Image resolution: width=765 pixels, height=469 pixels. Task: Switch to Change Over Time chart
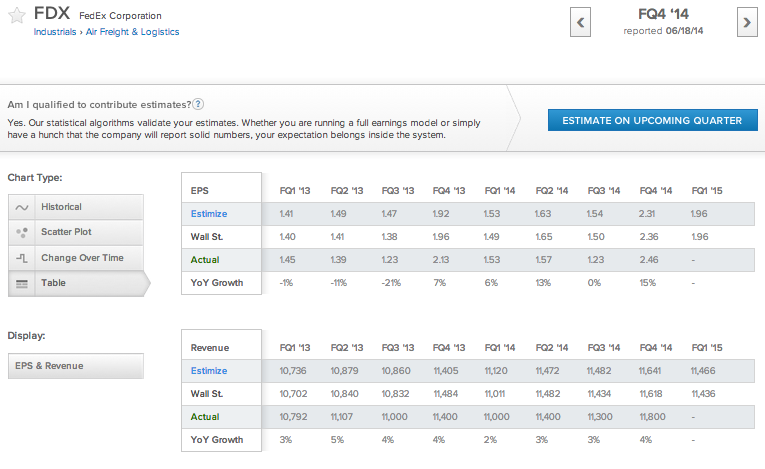tap(76, 258)
